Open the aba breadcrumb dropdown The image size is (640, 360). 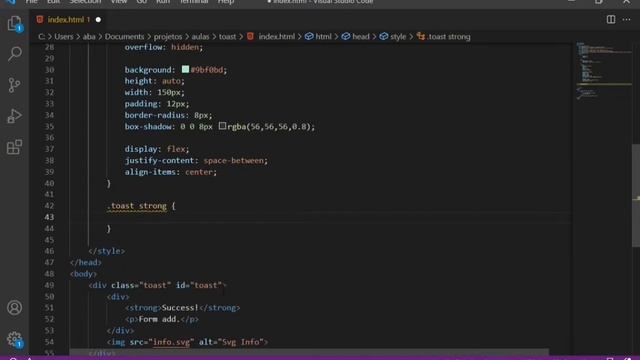89,37
